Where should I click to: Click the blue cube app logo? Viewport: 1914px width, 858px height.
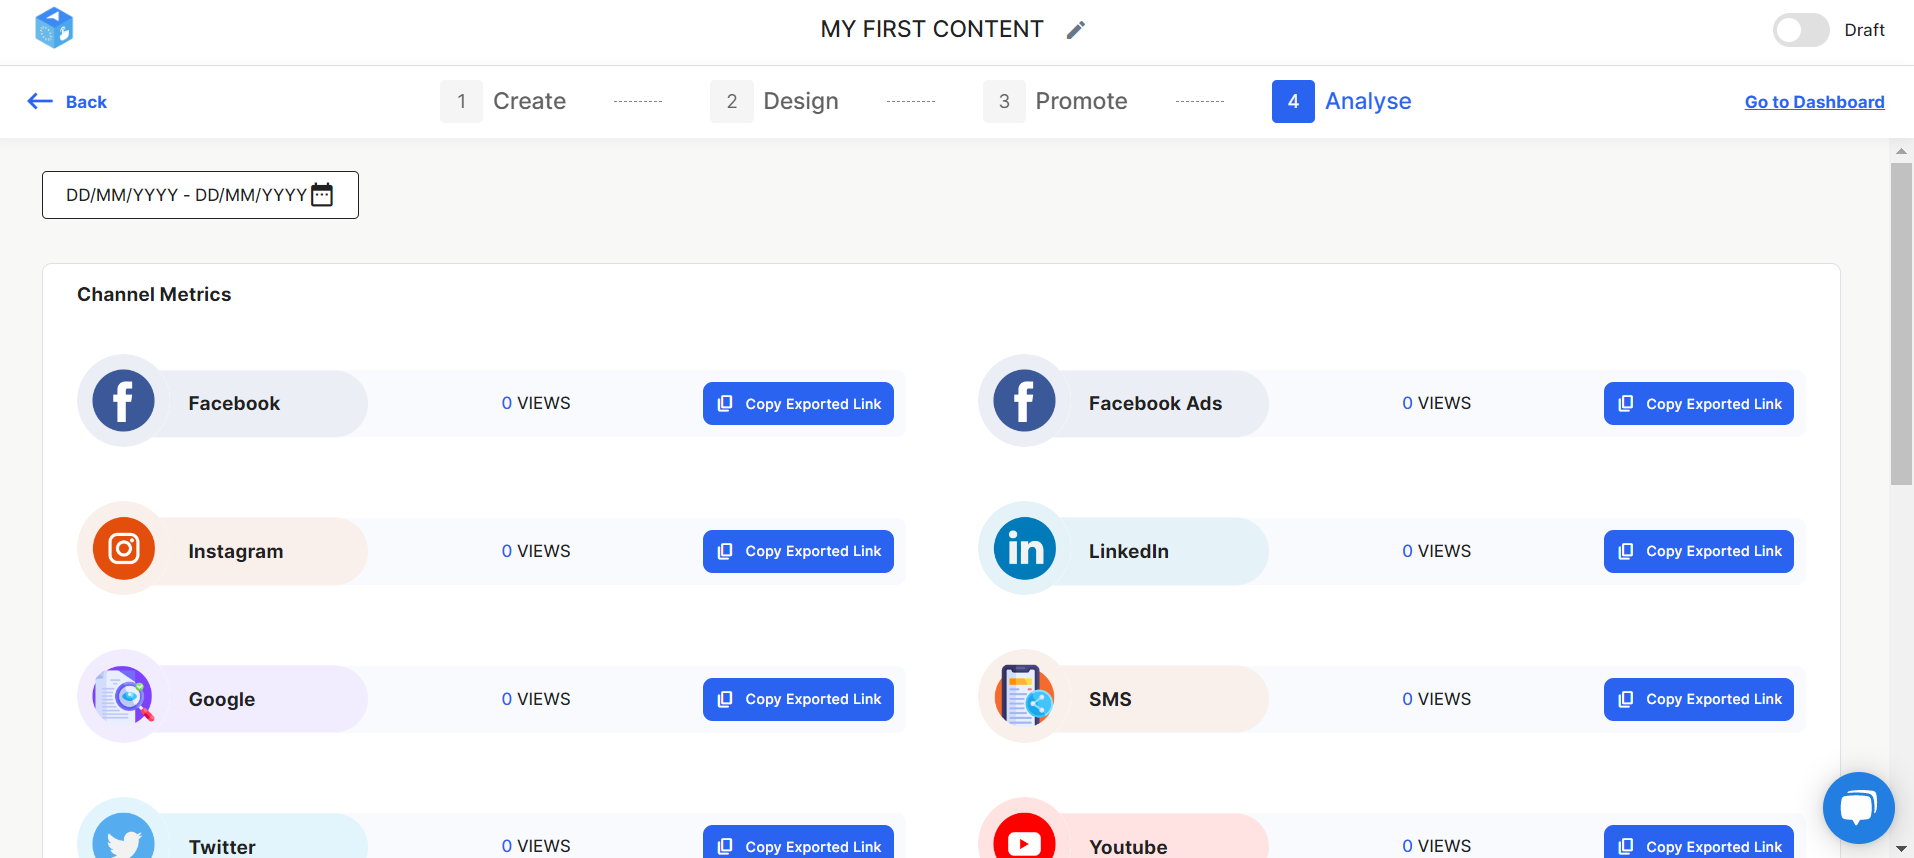tap(54, 28)
